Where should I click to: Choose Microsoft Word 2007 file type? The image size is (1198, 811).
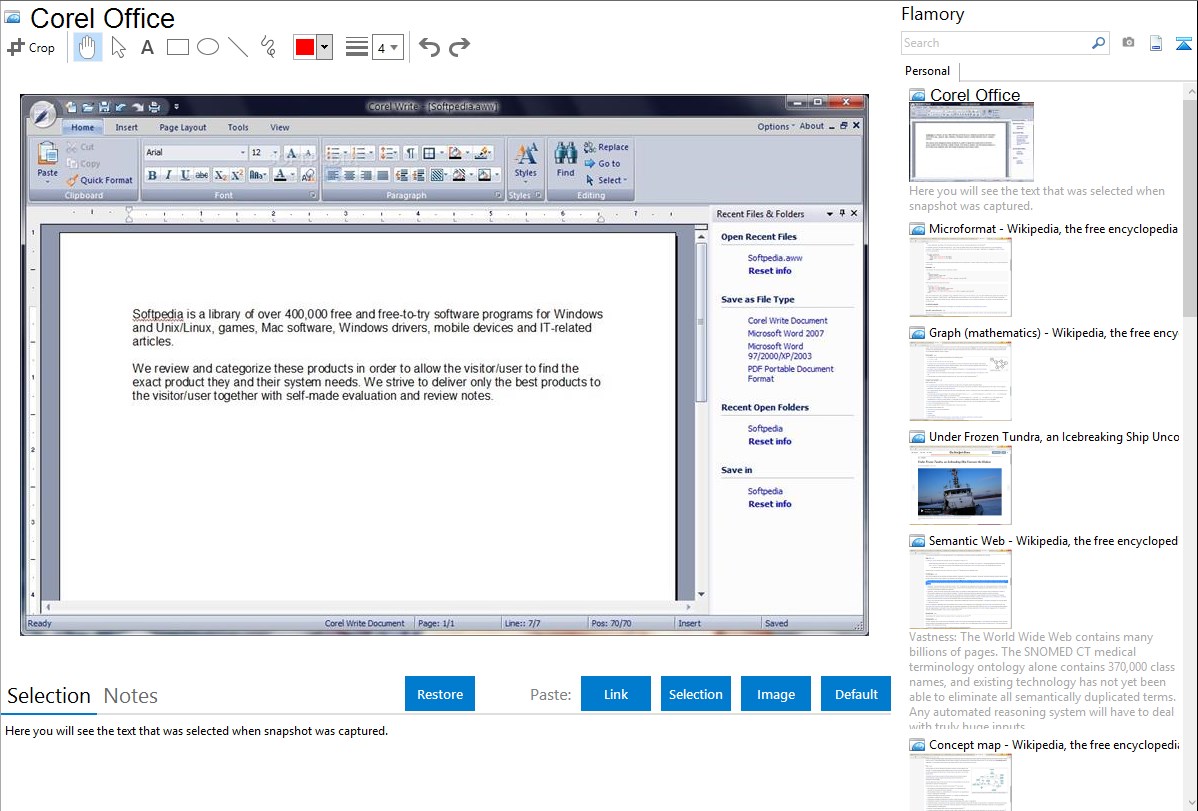(x=785, y=333)
